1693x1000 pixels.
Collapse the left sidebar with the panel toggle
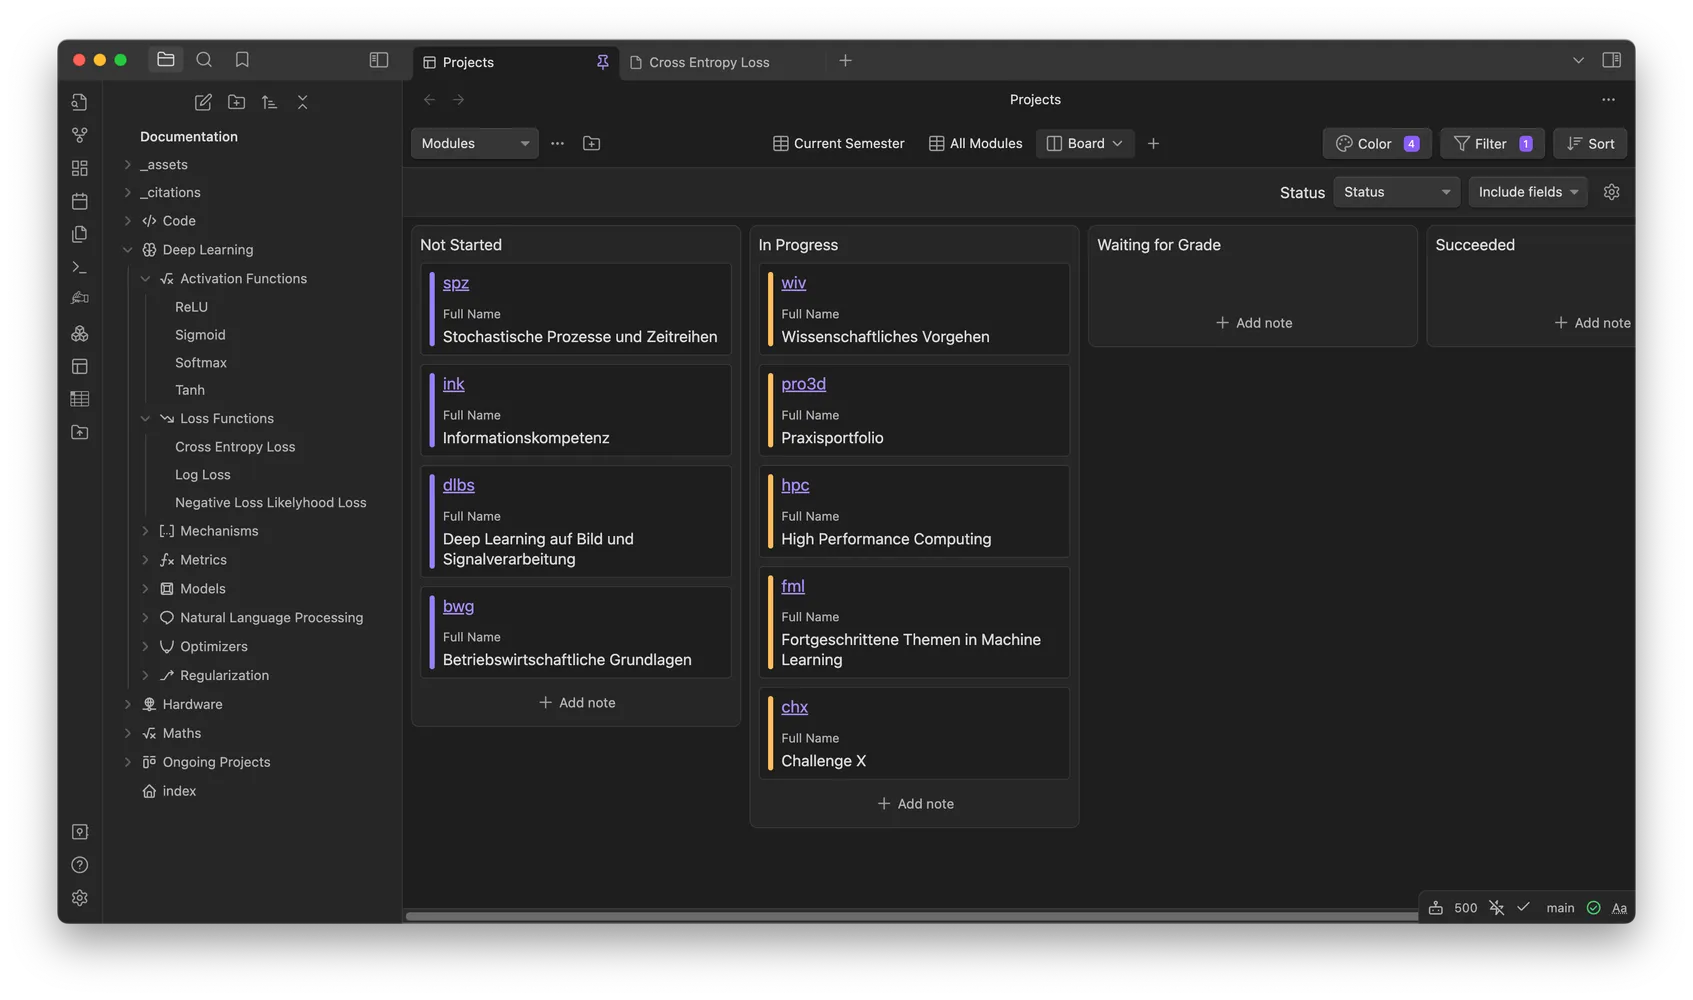(x=378, y=59)
